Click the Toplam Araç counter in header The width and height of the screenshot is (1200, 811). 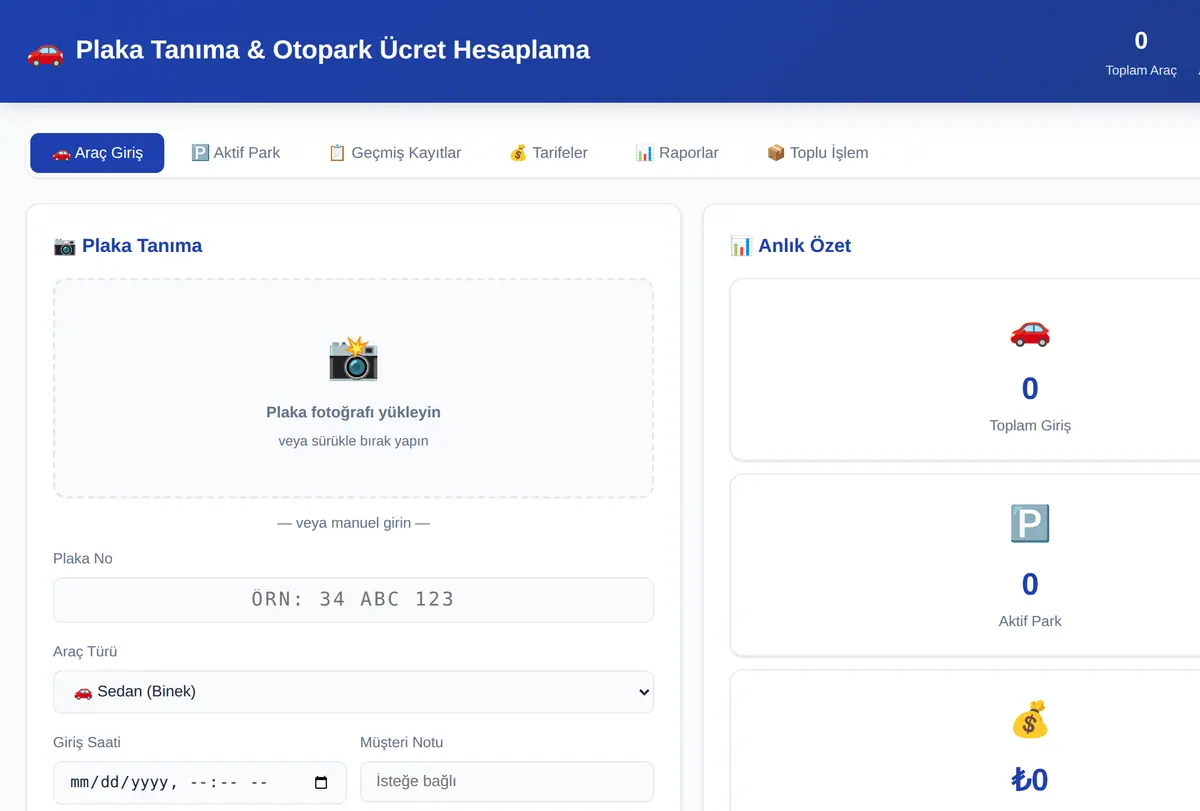(1141, 53)
